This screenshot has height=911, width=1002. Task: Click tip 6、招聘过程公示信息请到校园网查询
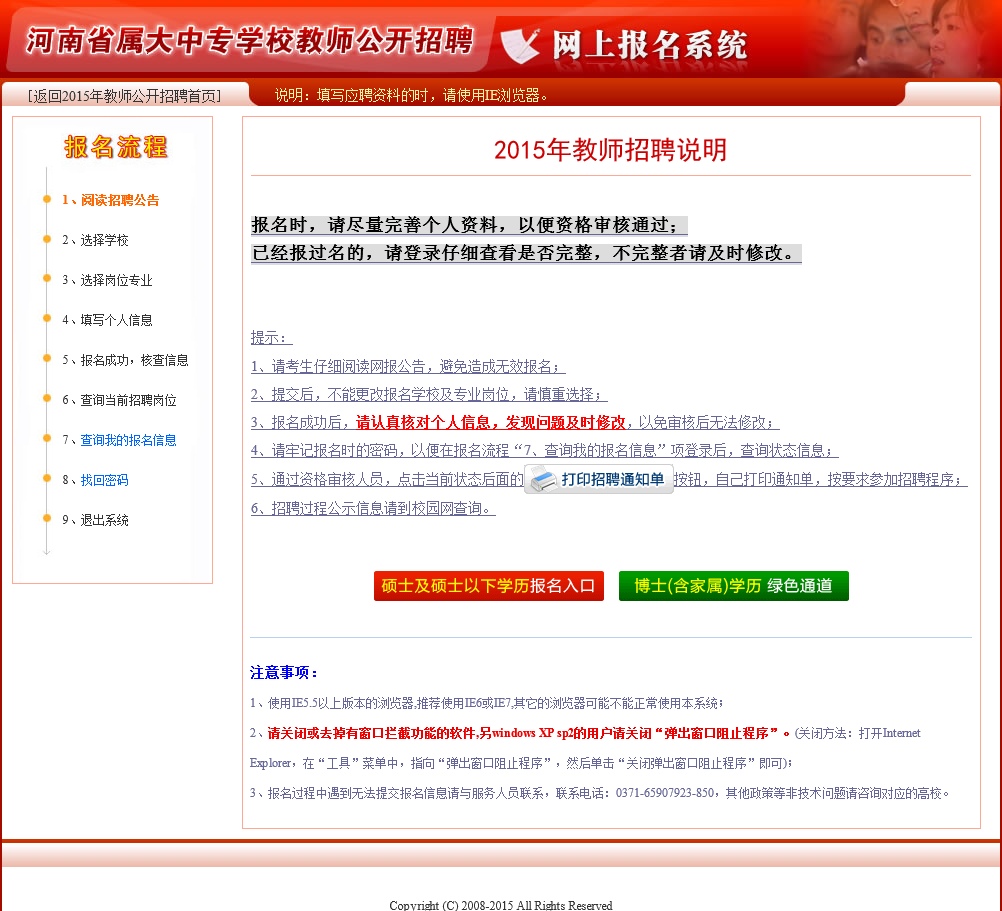click(373, 509)
